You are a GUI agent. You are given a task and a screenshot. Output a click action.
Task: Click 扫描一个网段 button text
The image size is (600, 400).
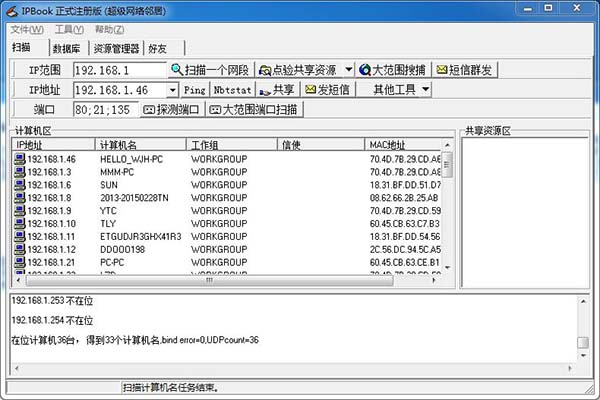[x=217, y=70]
